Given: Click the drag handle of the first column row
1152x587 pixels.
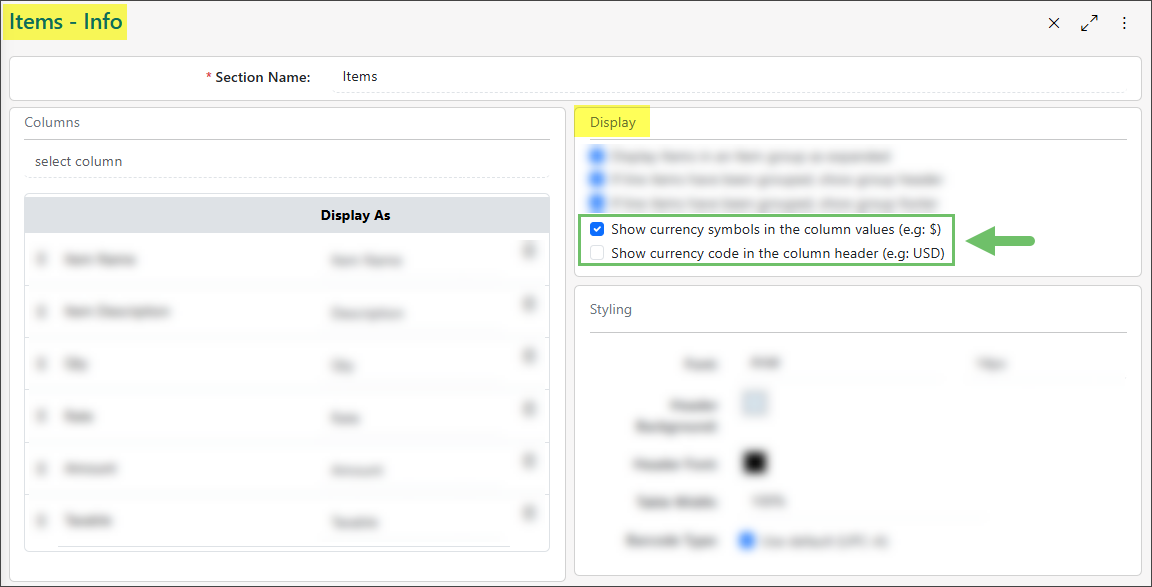Looking at the screenshot, I should [41, 258].
